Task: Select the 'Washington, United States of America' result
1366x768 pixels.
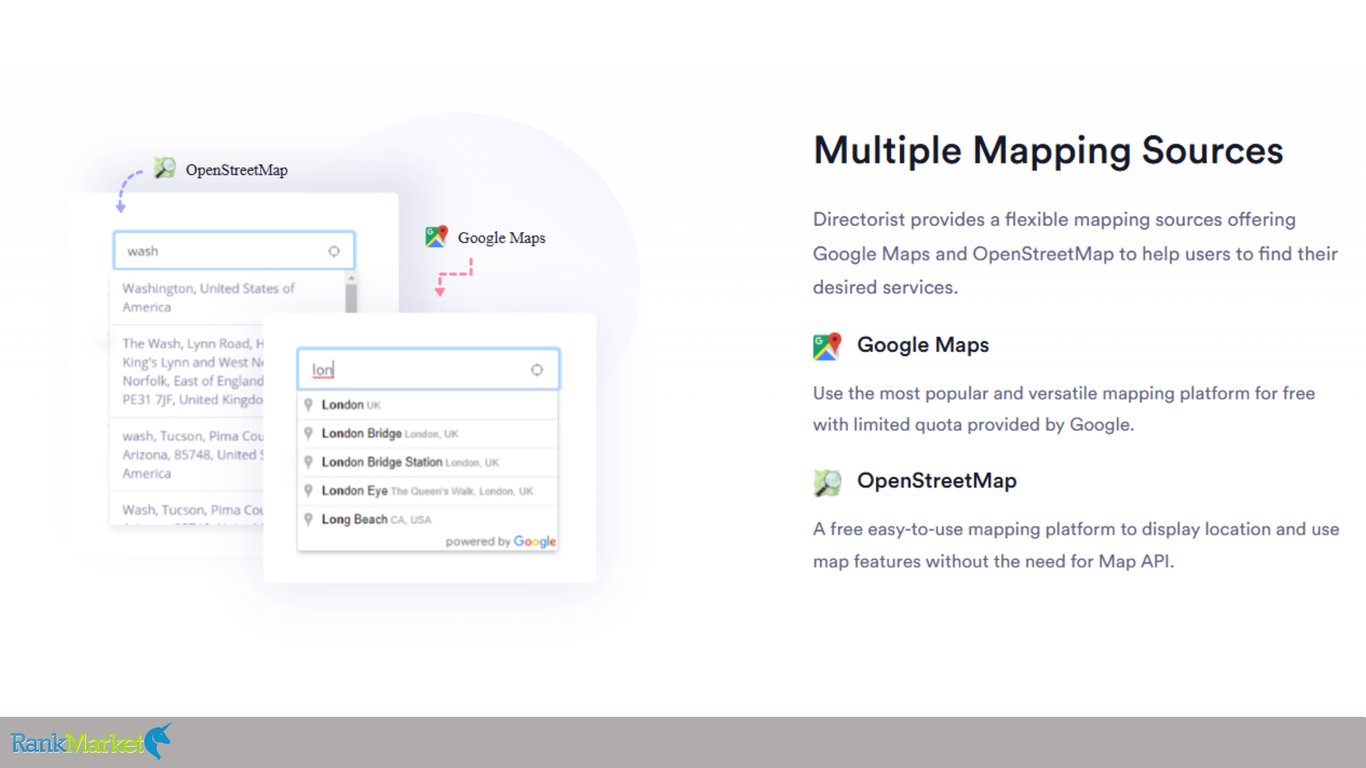Action: point(227,297)
